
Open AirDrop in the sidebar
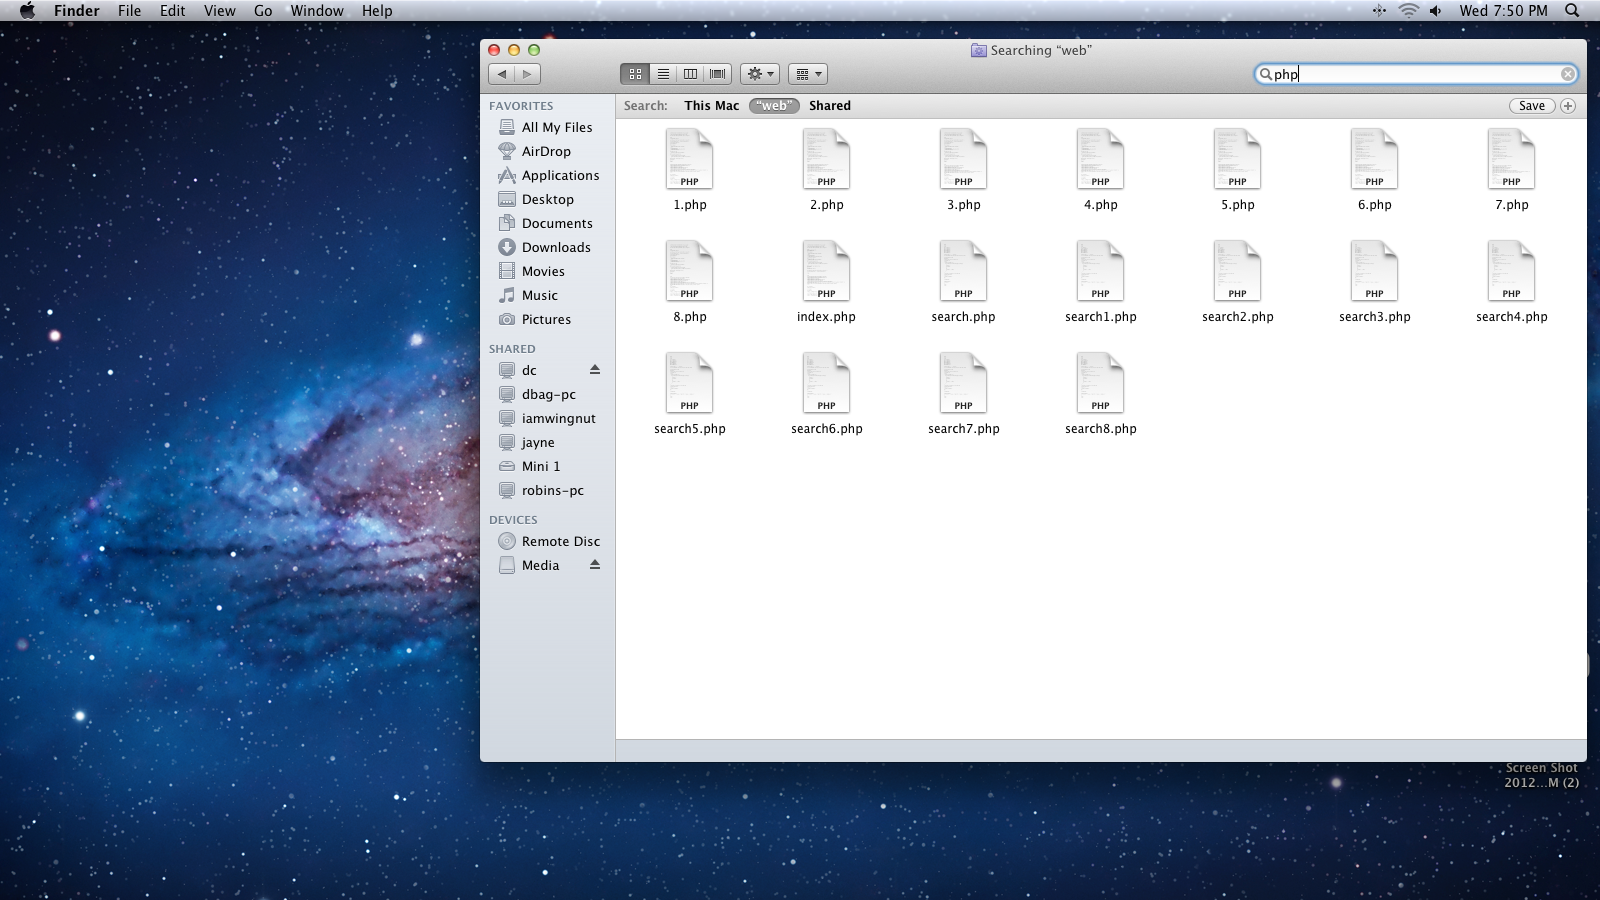pos(545,151)
